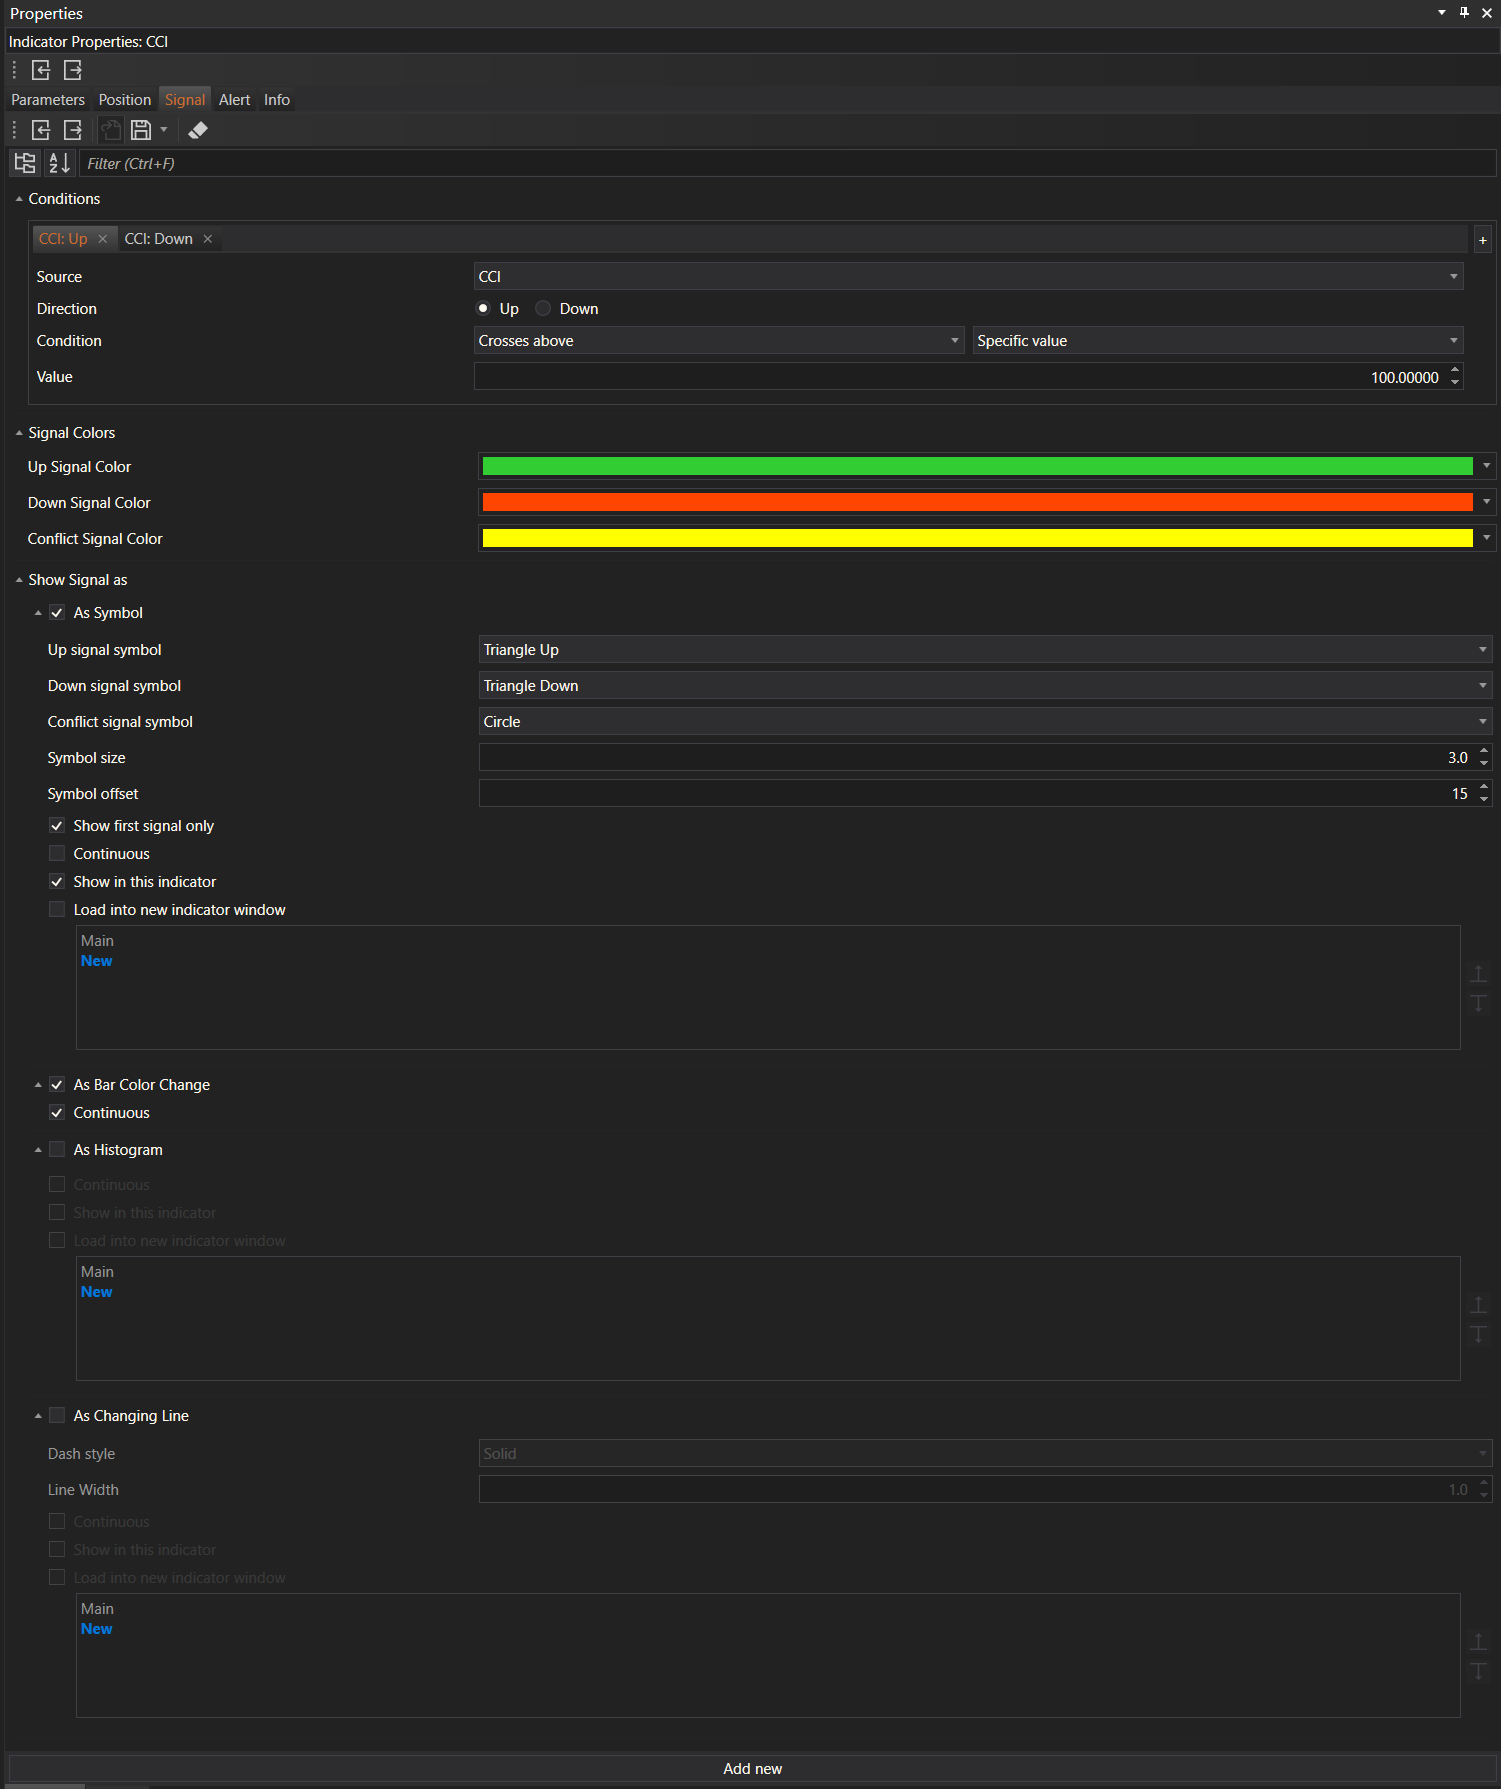Enable the As Histogram checkbox

(x=57, y=1150)
